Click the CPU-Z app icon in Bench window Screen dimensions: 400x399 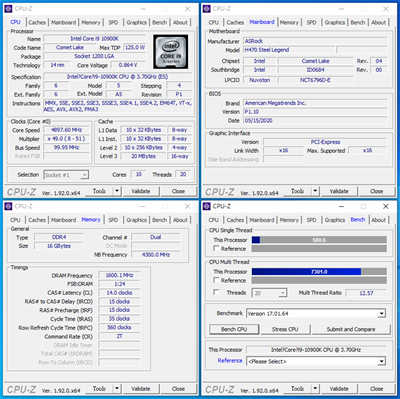coord(207,206)
